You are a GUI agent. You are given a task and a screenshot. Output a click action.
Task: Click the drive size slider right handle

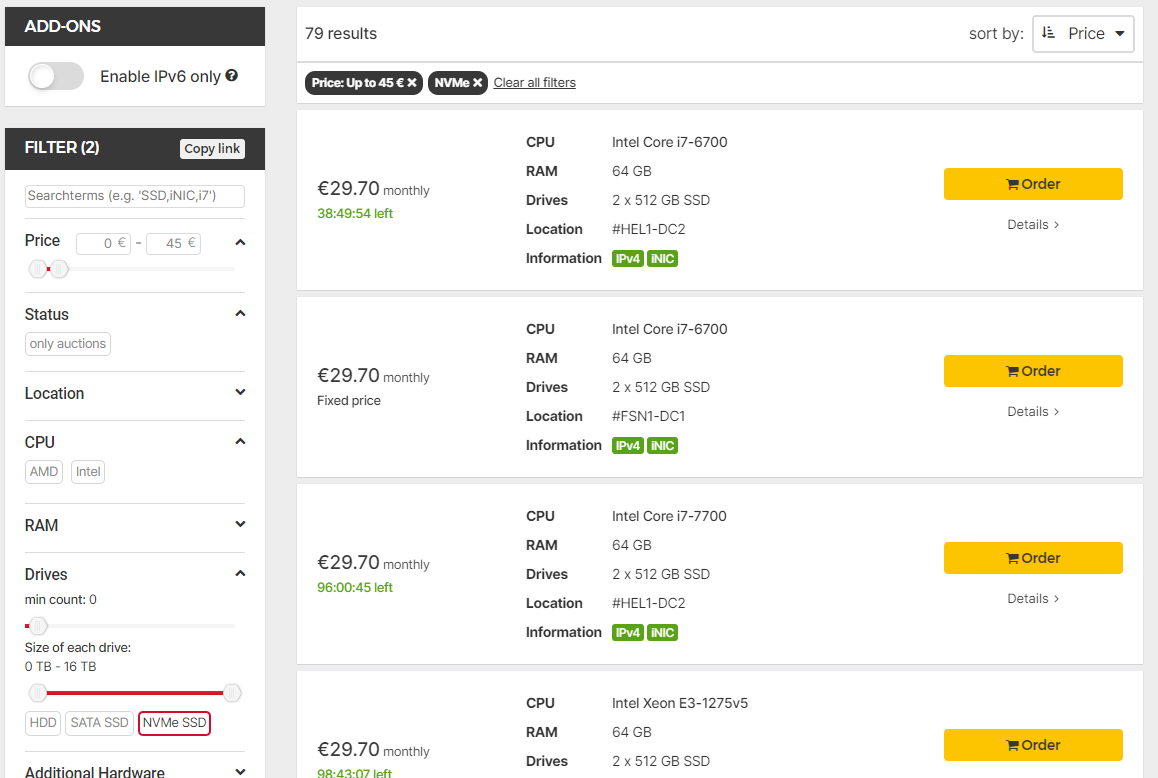(232, 693)
